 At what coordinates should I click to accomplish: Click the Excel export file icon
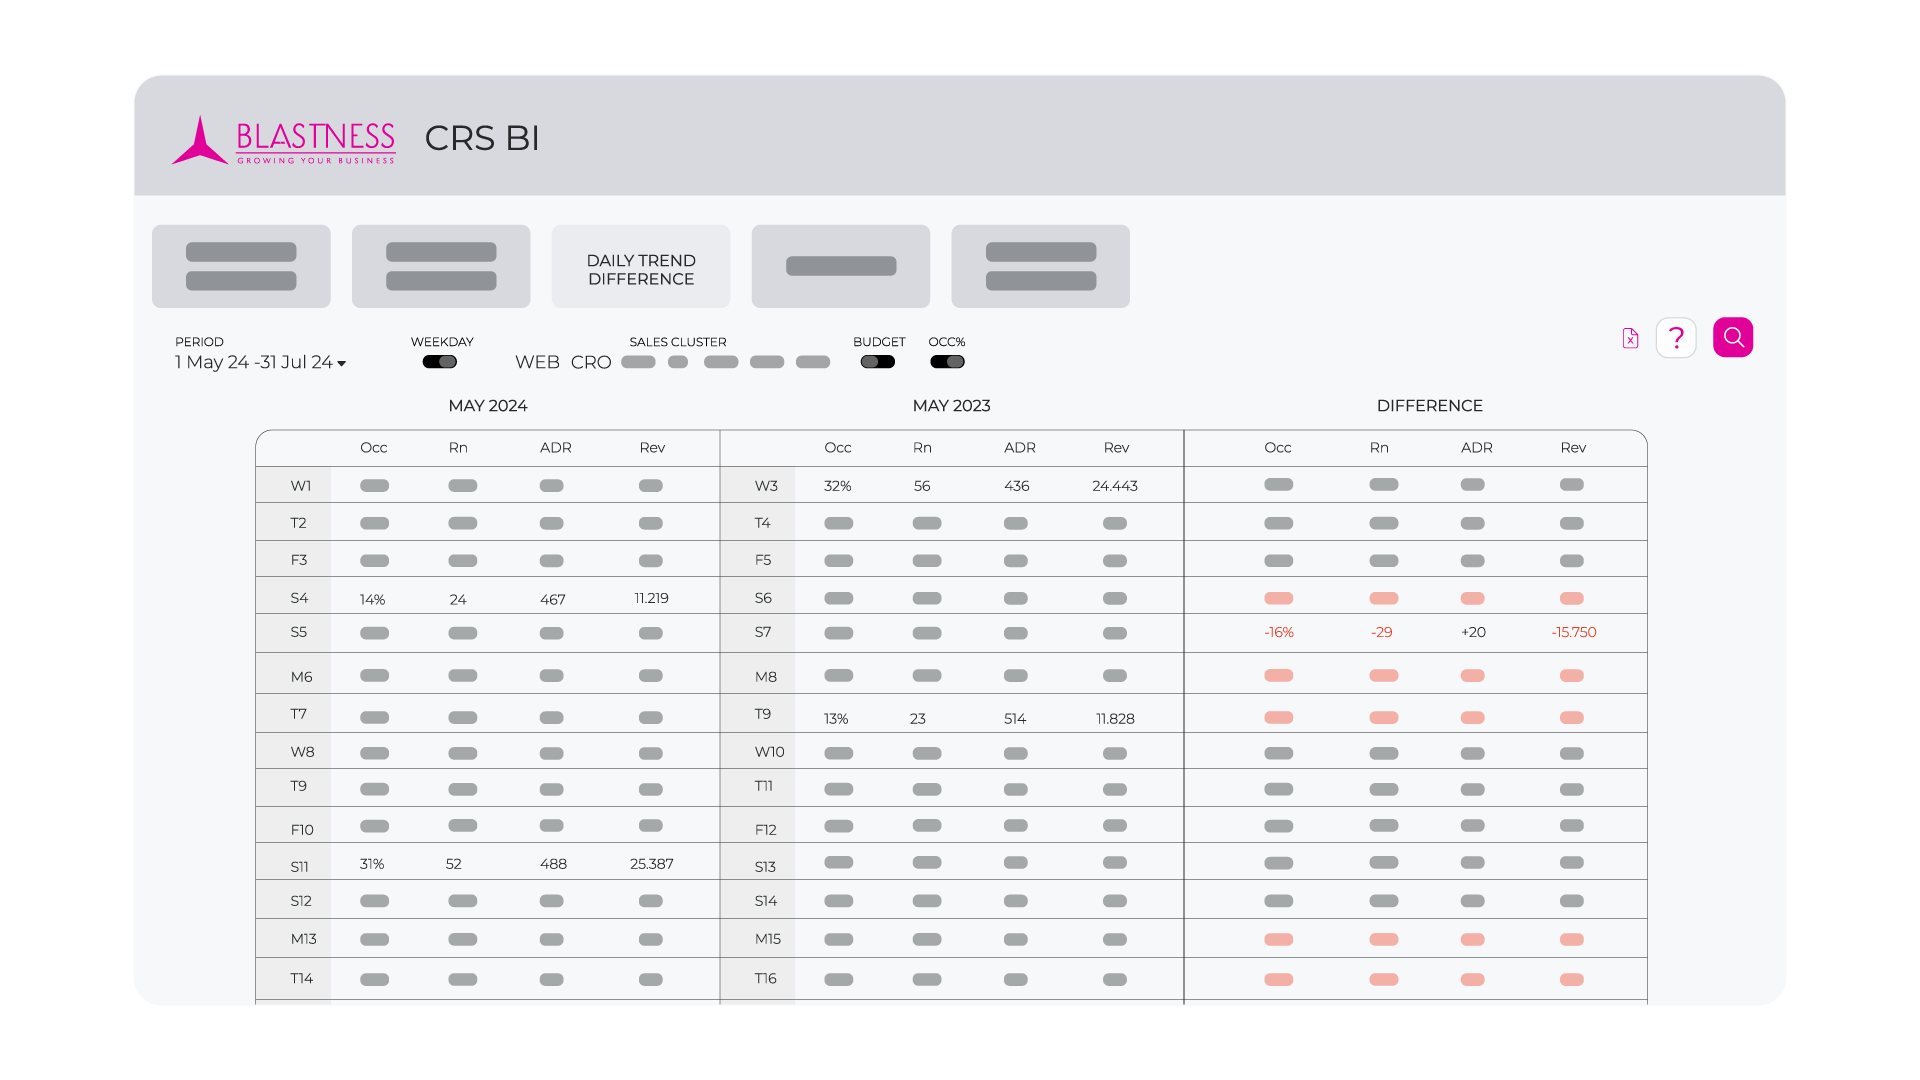pyautogui.click(x=1630, y=338)
